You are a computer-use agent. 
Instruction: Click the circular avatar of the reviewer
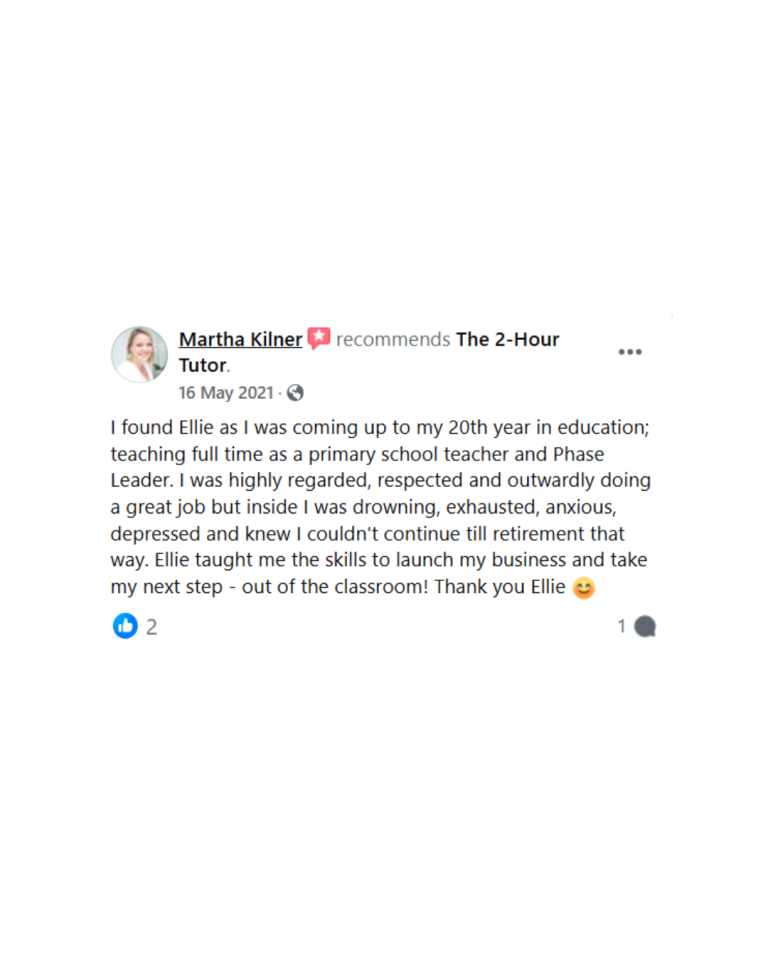(139, 355)
